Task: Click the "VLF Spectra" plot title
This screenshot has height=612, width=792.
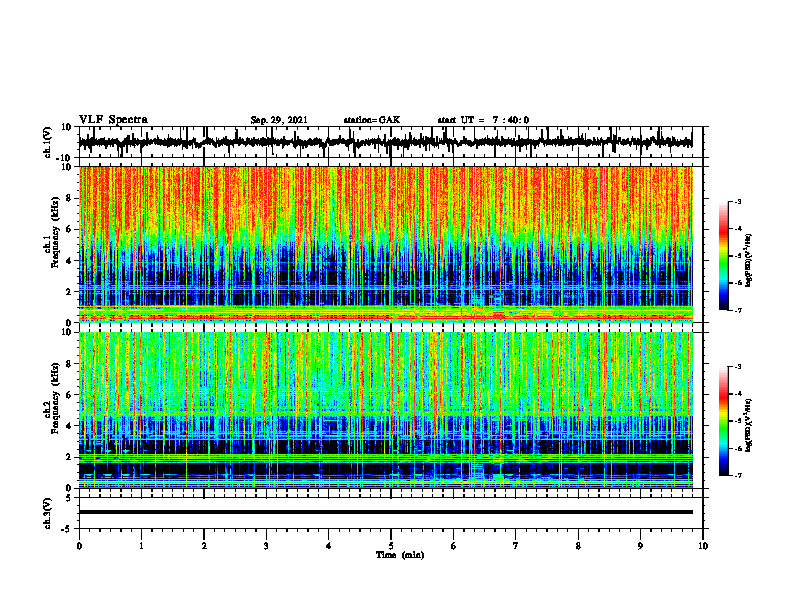Action: [113, 120]
